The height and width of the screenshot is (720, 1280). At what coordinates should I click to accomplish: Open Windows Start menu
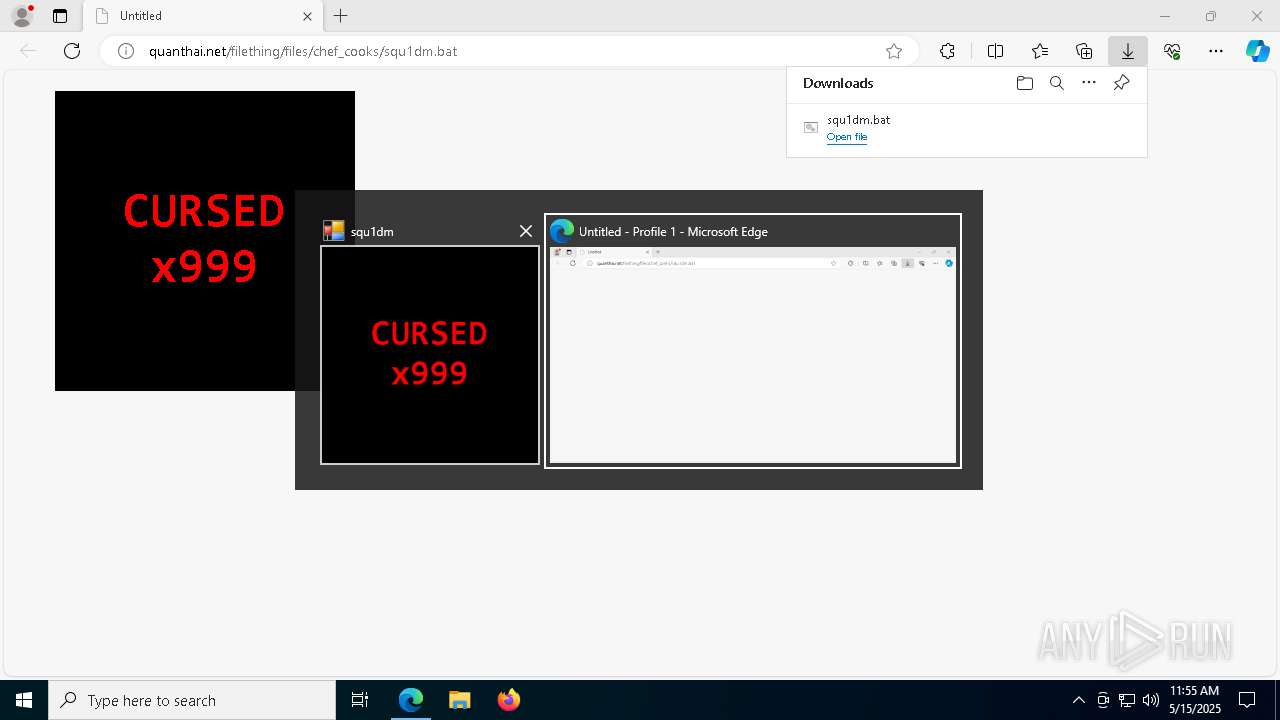24,700
